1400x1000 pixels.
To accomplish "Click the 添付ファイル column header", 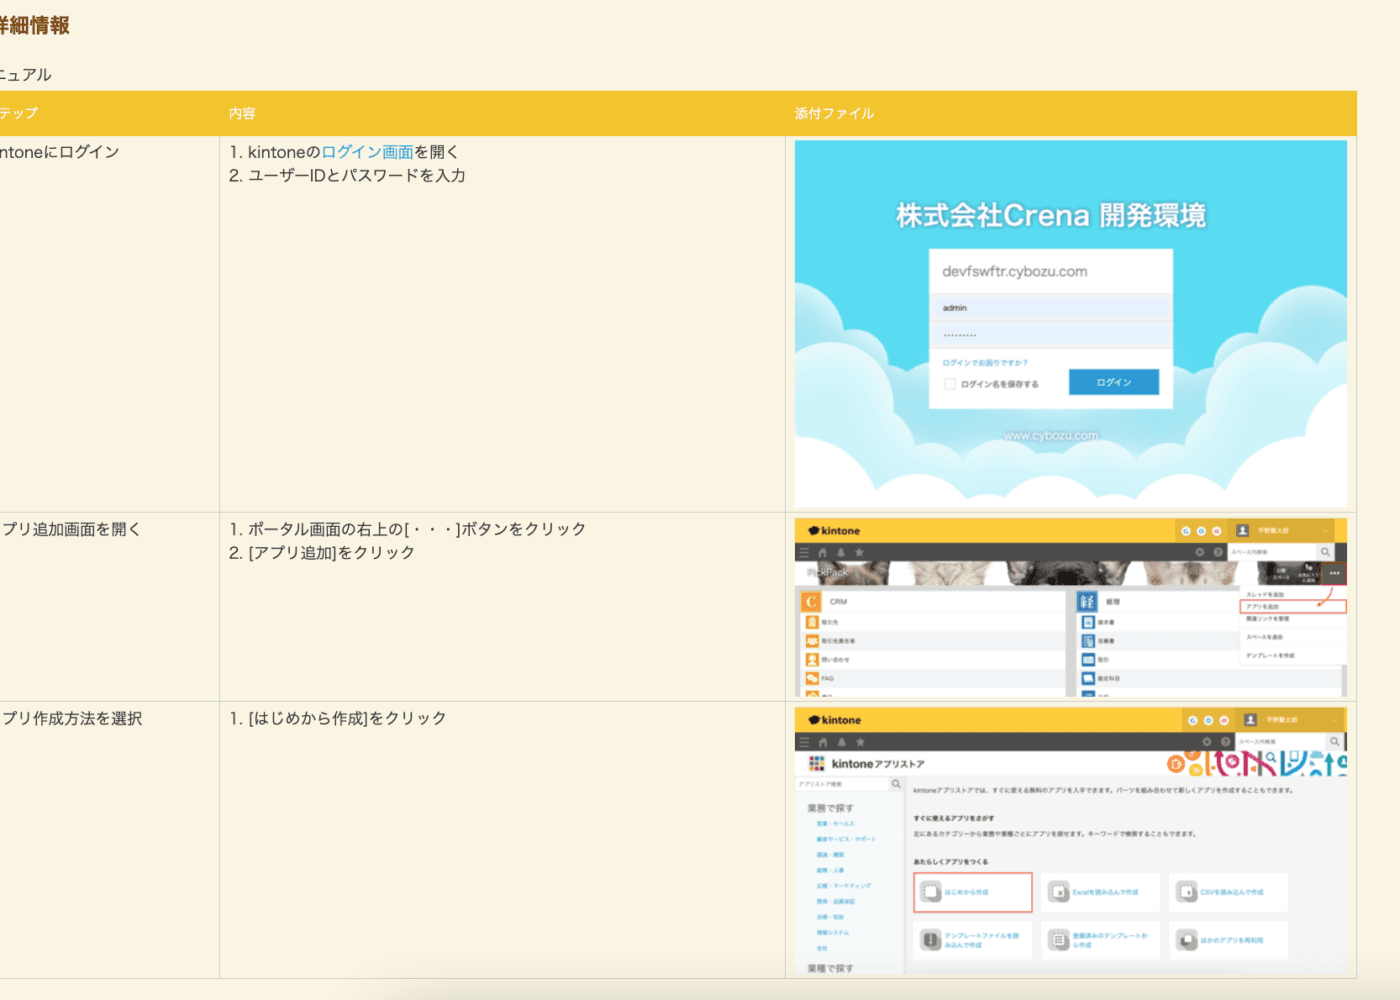I will 834,114.
